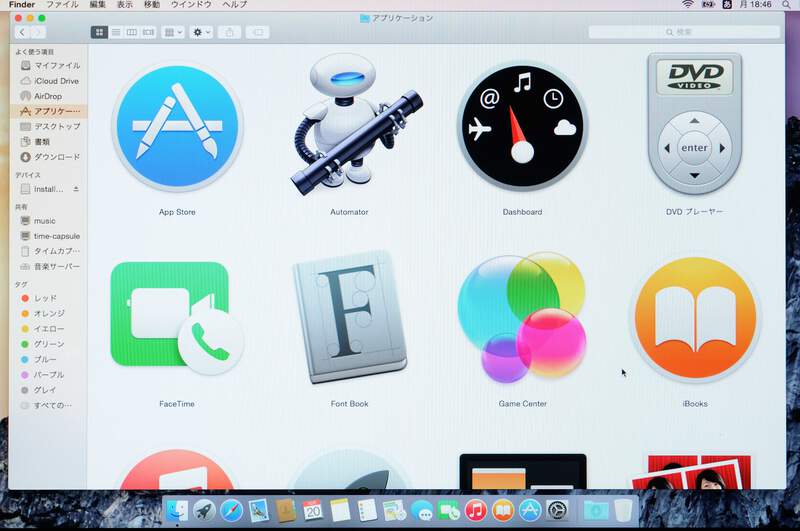Select マイファイル in the sidebar
800x531 pixels.
coord(50,65)
